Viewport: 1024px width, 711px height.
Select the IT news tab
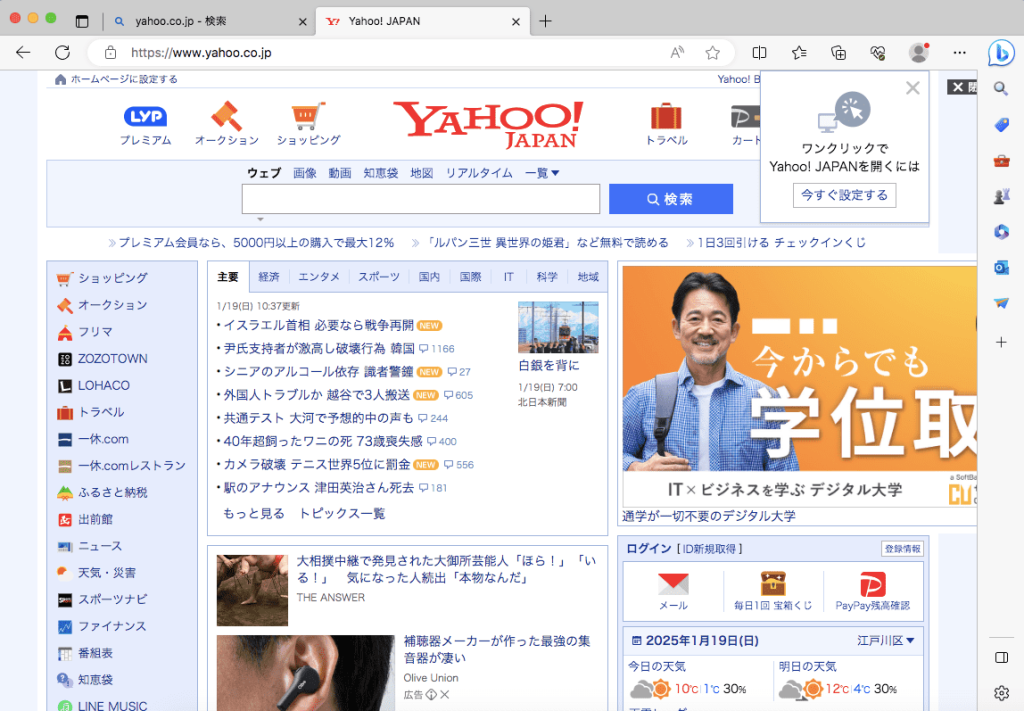pyautogui.click(x=508, y=277)
